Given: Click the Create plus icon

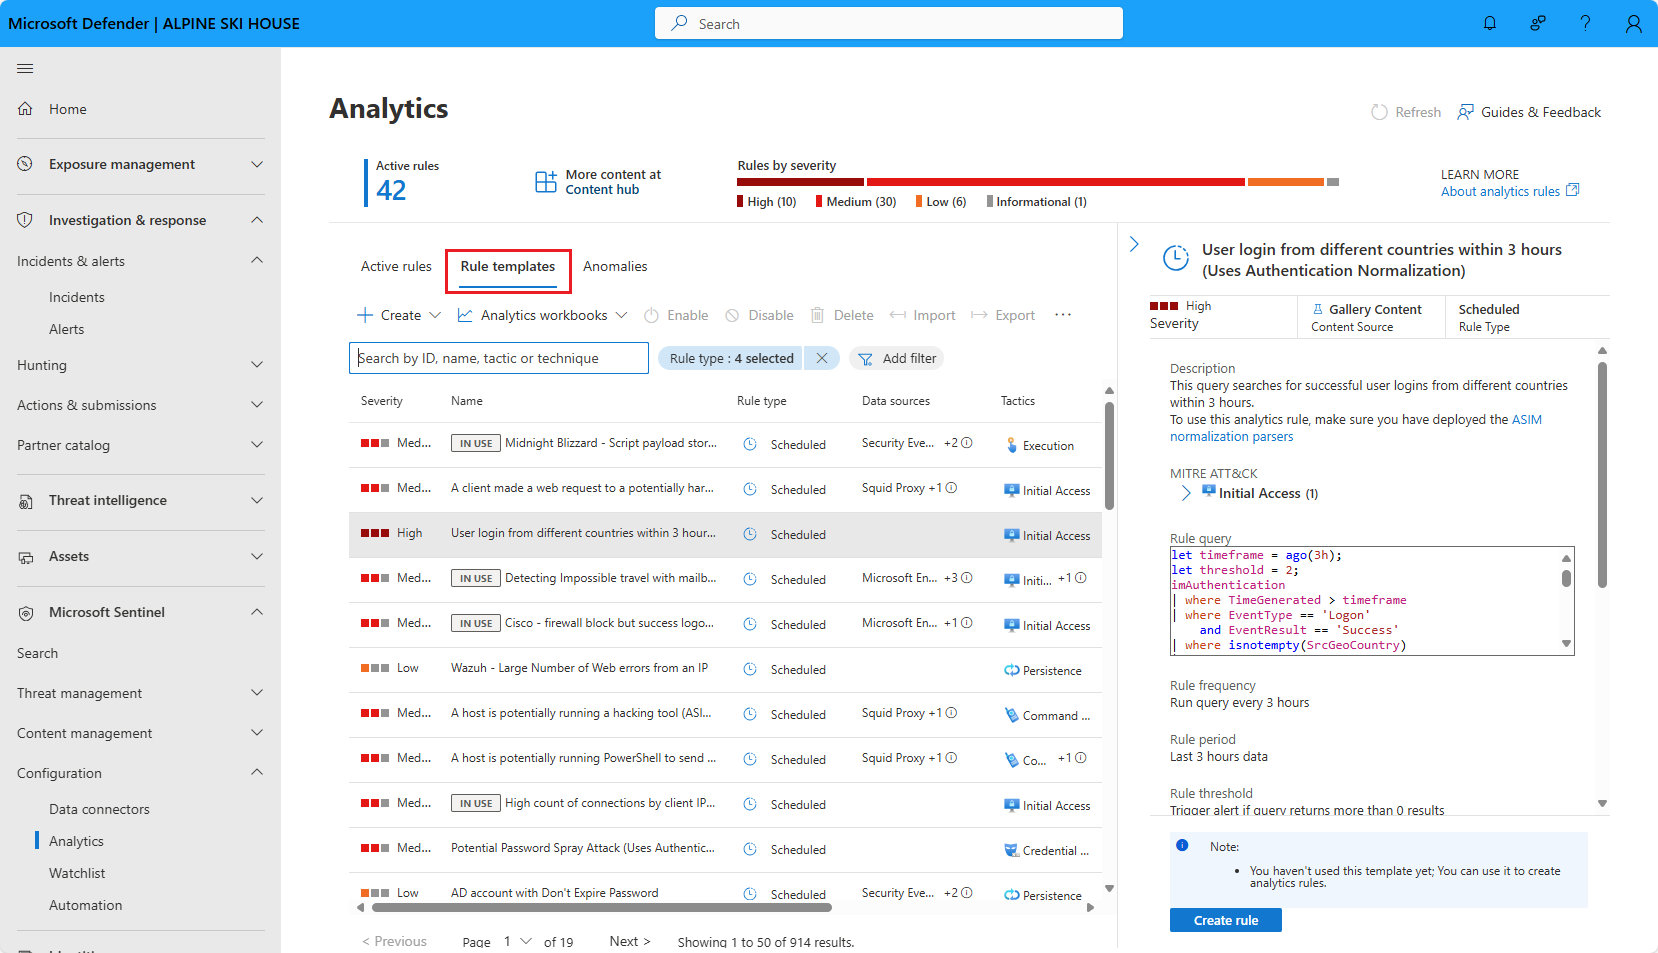Looking at the screenshot, I should (x=365, y=315).
